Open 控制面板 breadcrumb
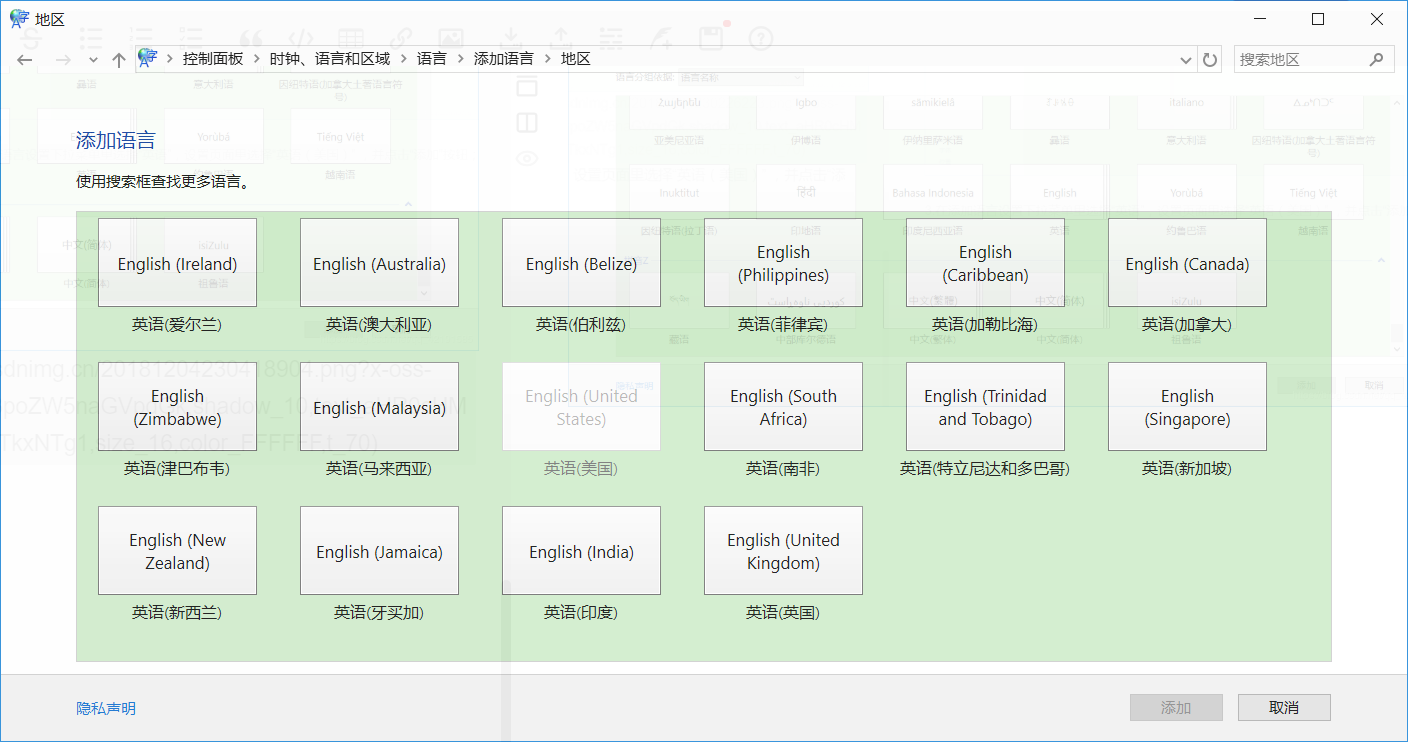The image size is (1408, 742). (213, 59)
